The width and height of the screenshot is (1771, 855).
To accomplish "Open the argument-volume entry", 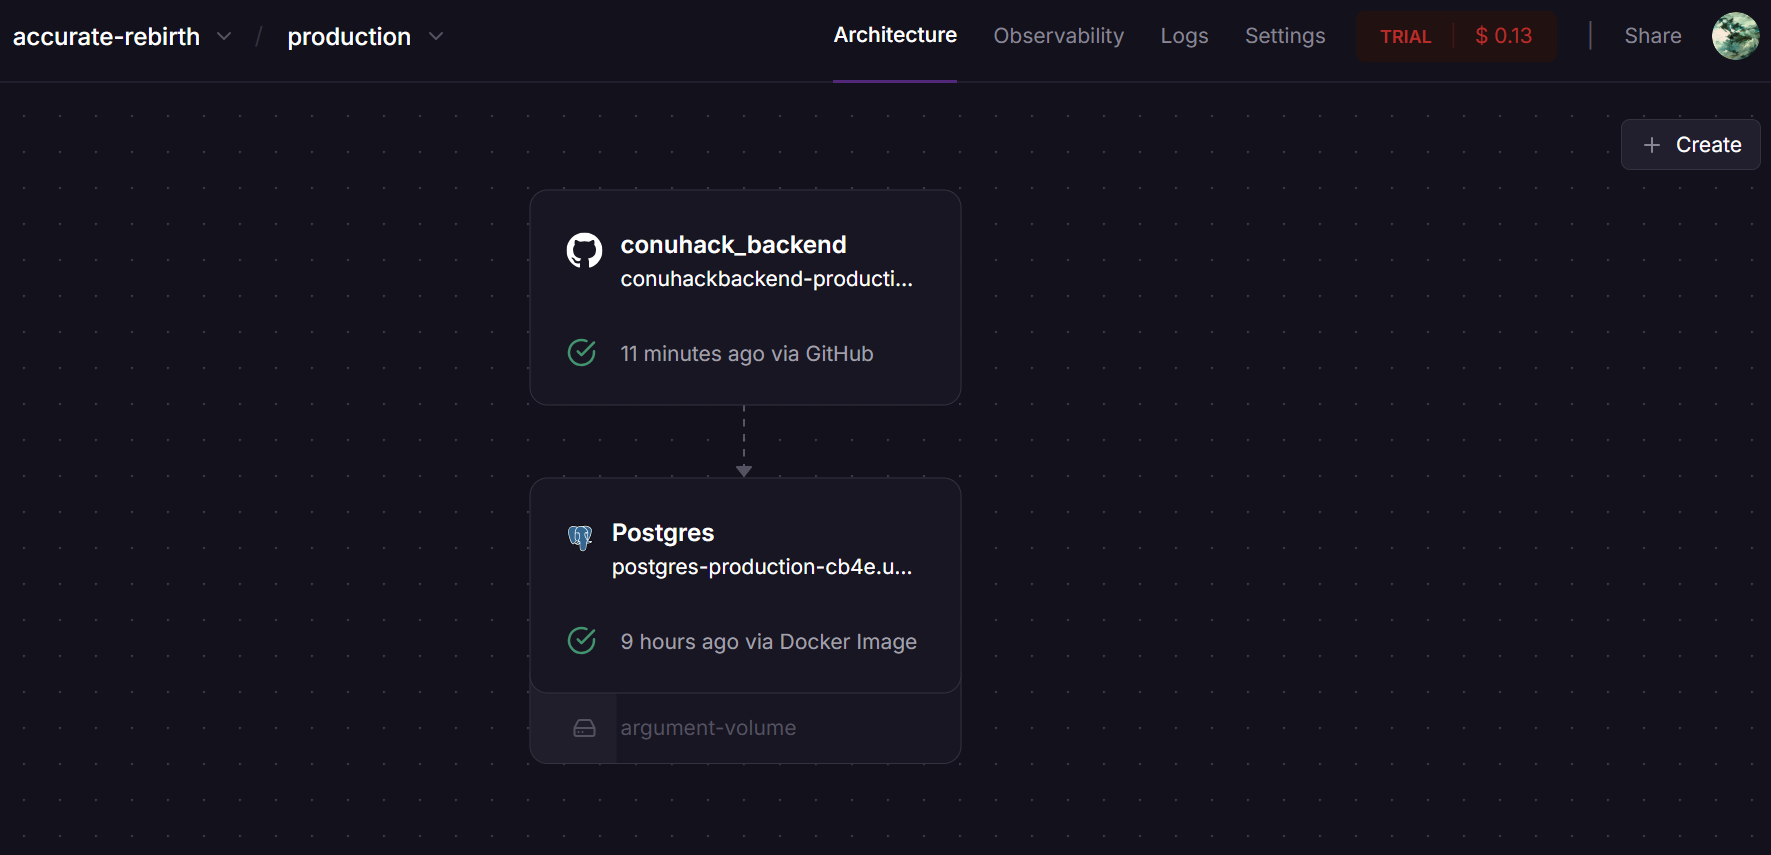I will pyautogui.click(x=745, y=728).
